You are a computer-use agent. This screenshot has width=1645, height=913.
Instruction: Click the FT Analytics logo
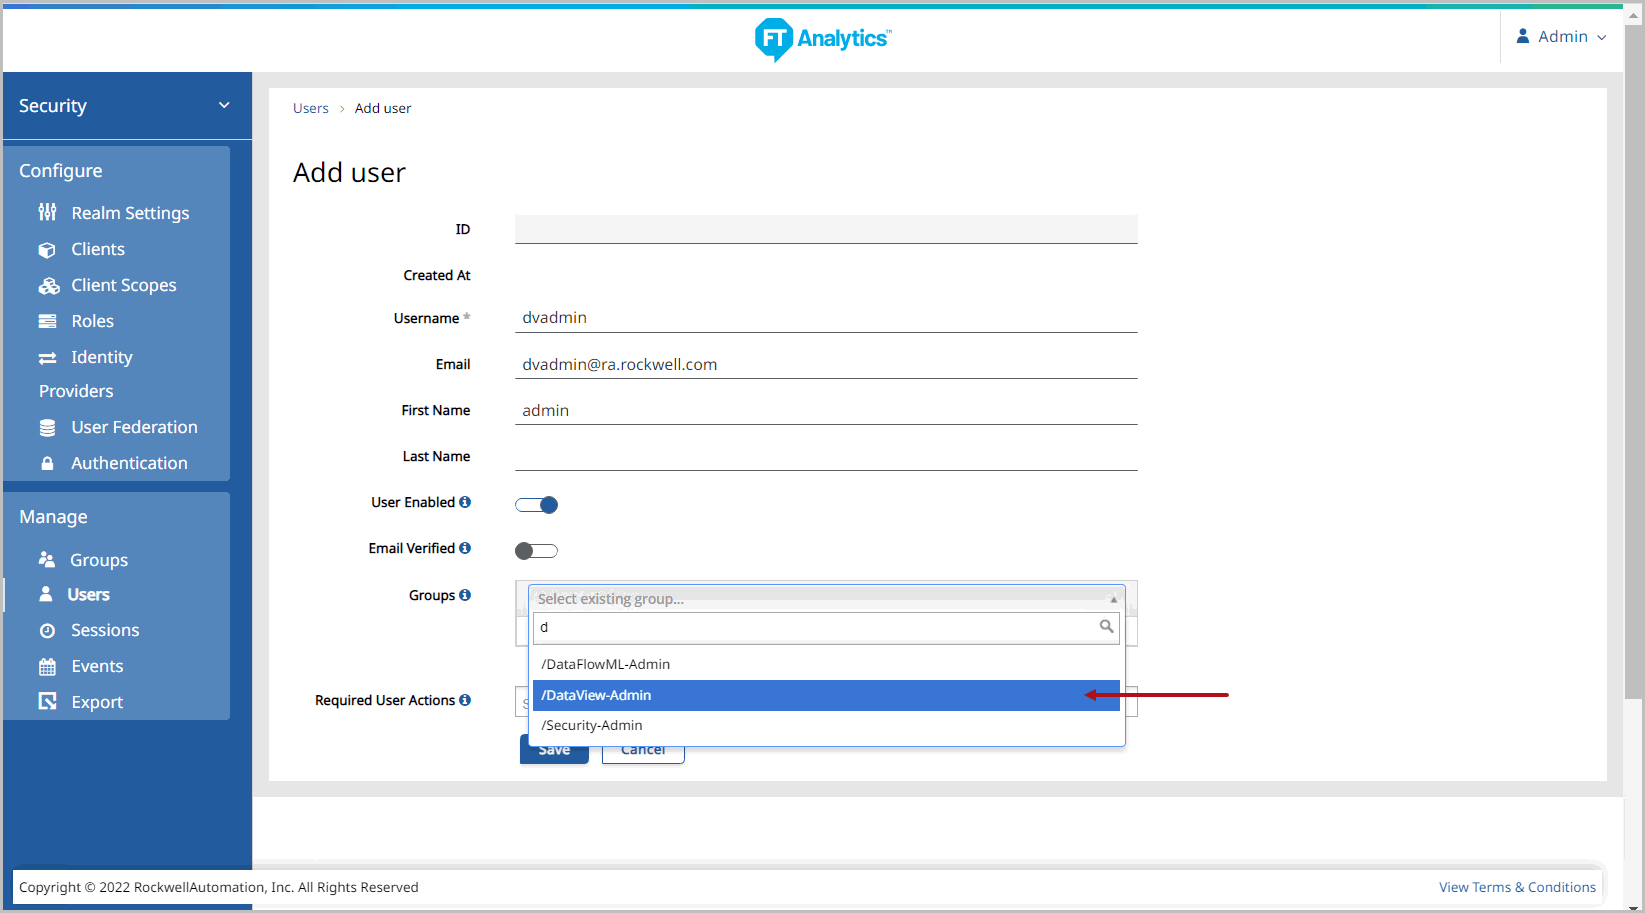click(822, 39)
